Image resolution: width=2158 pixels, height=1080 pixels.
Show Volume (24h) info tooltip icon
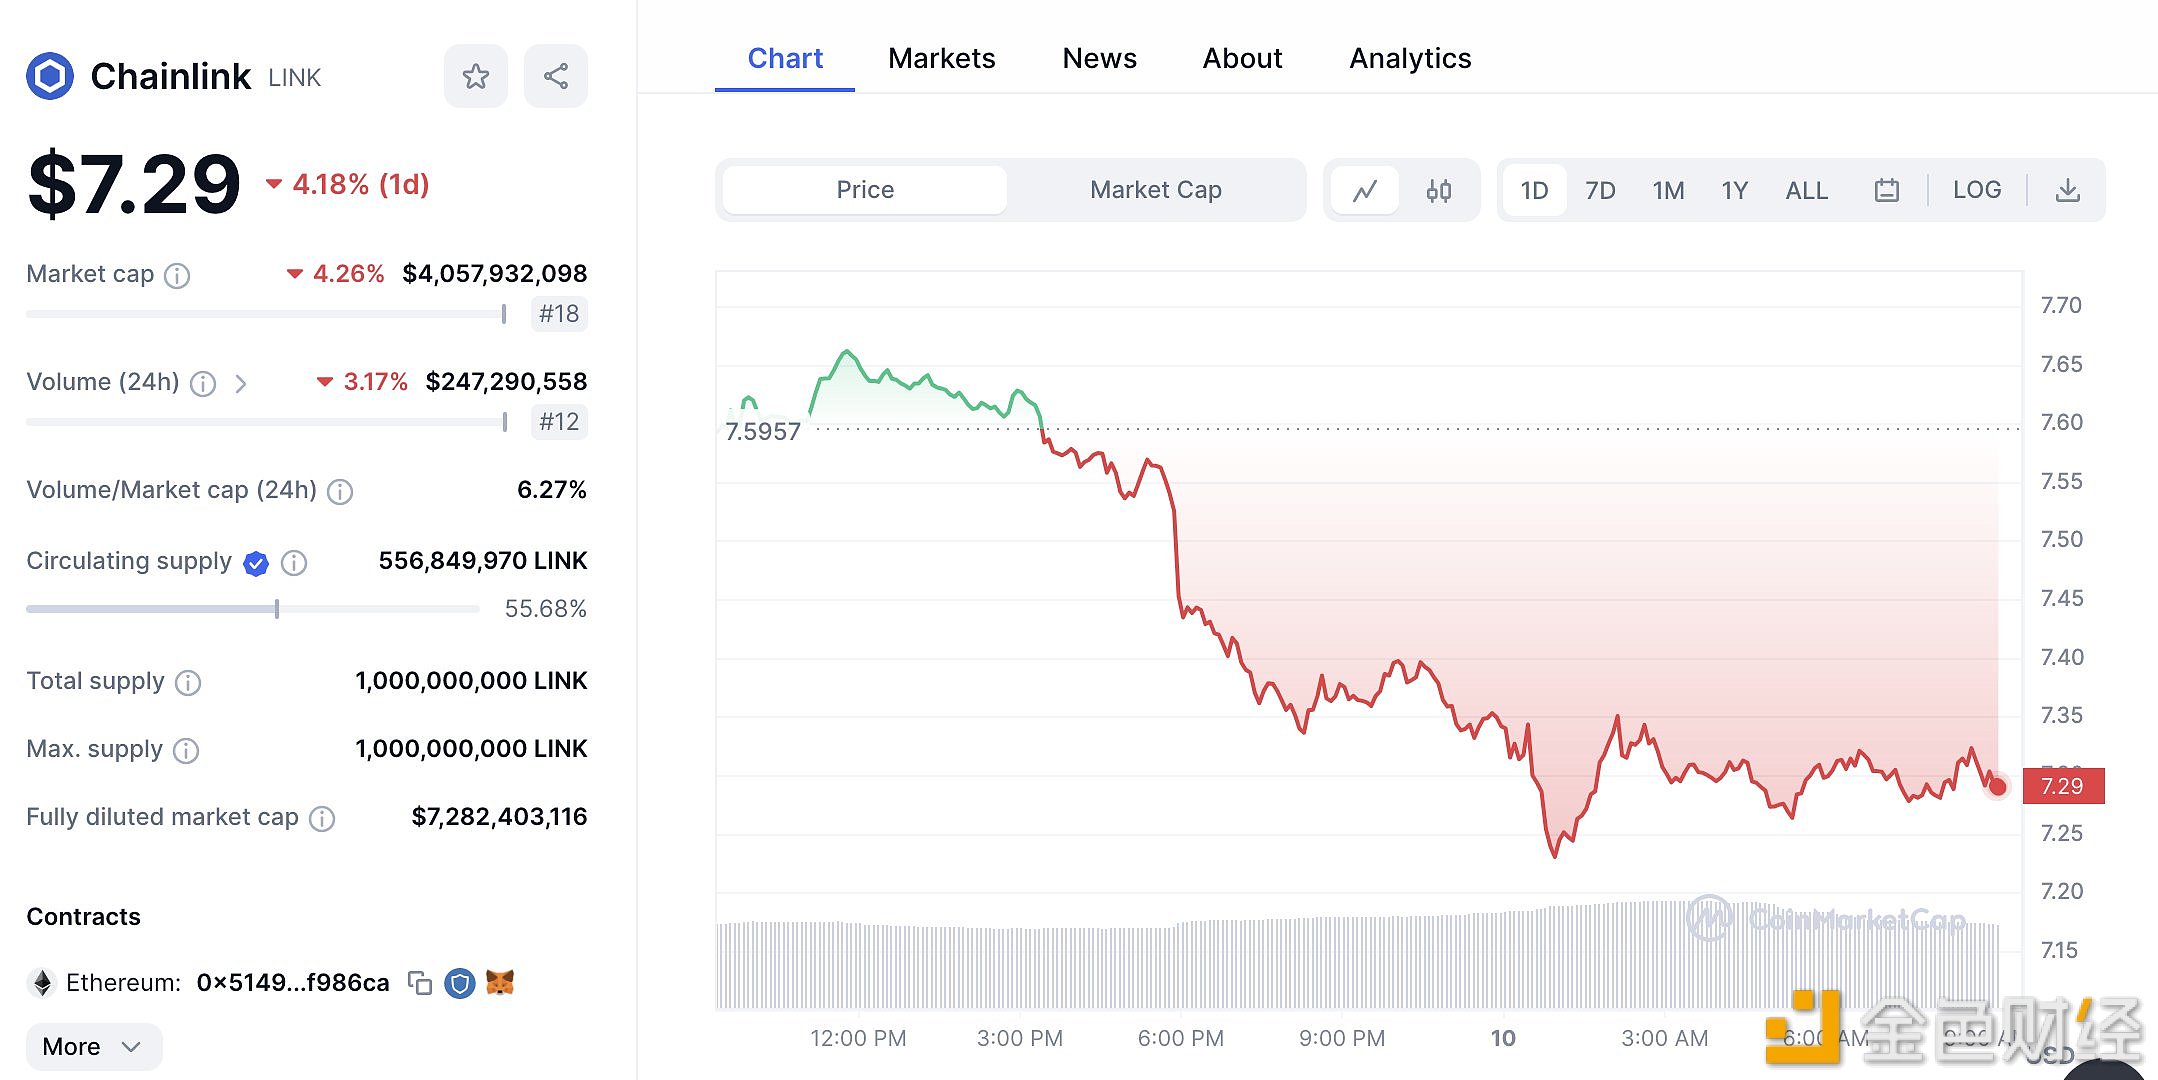tap(203, 383)
